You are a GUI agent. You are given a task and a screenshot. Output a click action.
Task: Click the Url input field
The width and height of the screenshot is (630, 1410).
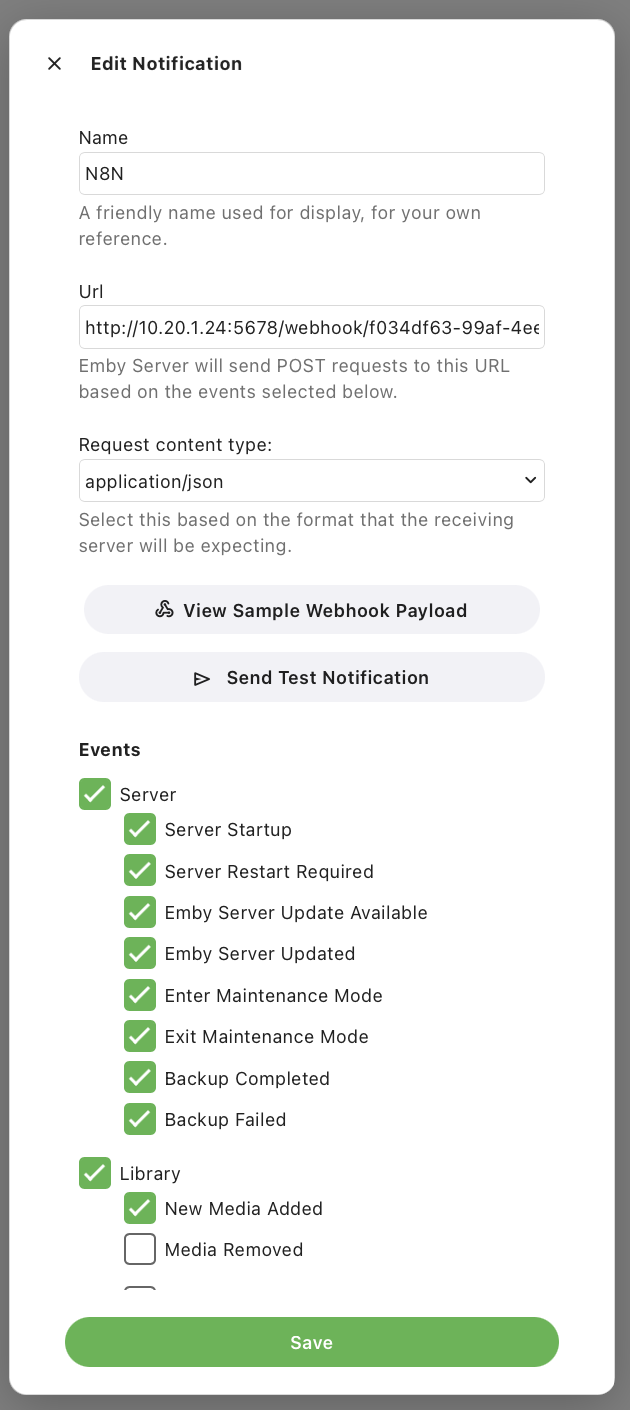pos(311,327)
